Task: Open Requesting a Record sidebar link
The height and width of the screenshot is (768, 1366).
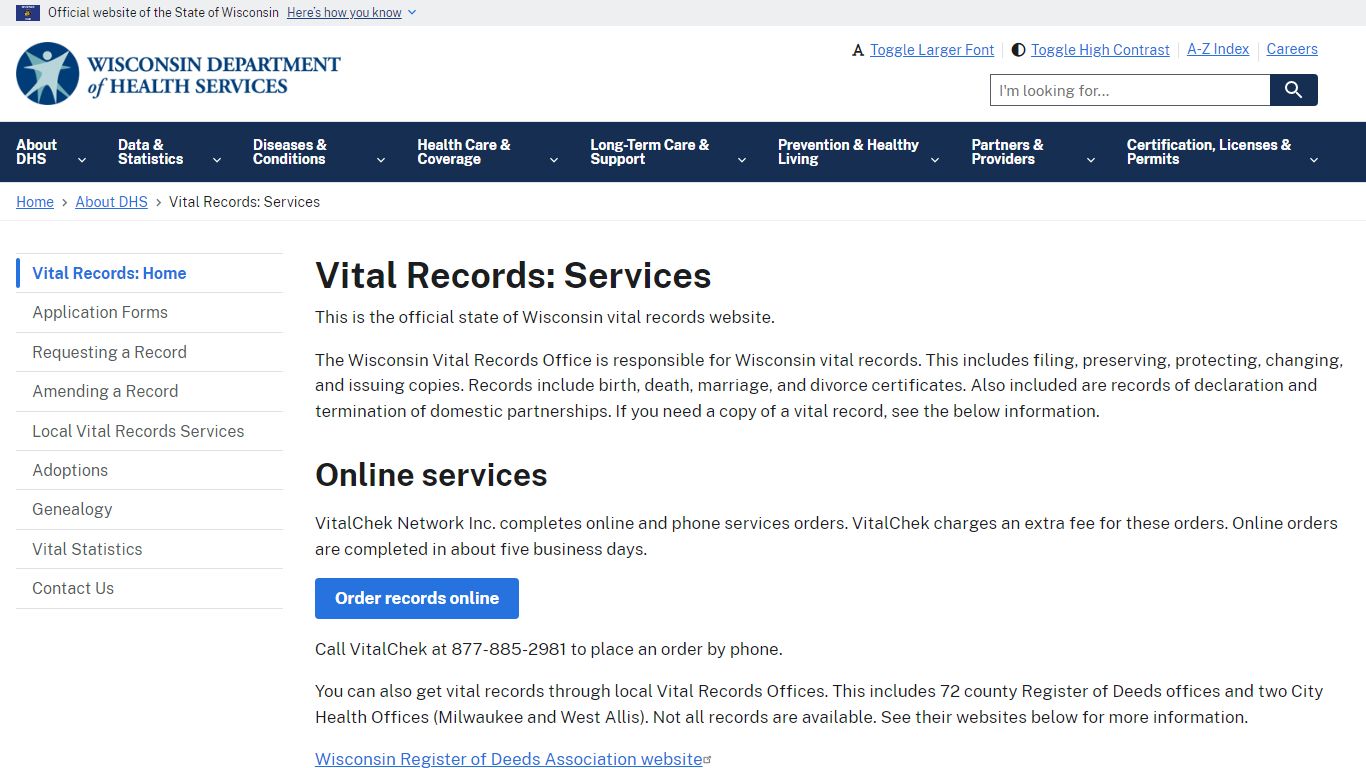Action: (x=150, y=352)
